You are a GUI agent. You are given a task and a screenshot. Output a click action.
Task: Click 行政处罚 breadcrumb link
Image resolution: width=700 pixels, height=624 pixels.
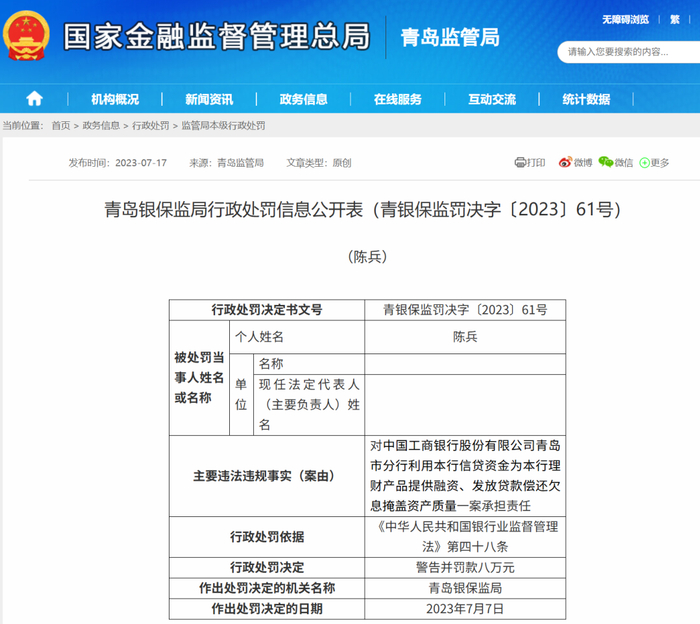[x=150, y=126]
